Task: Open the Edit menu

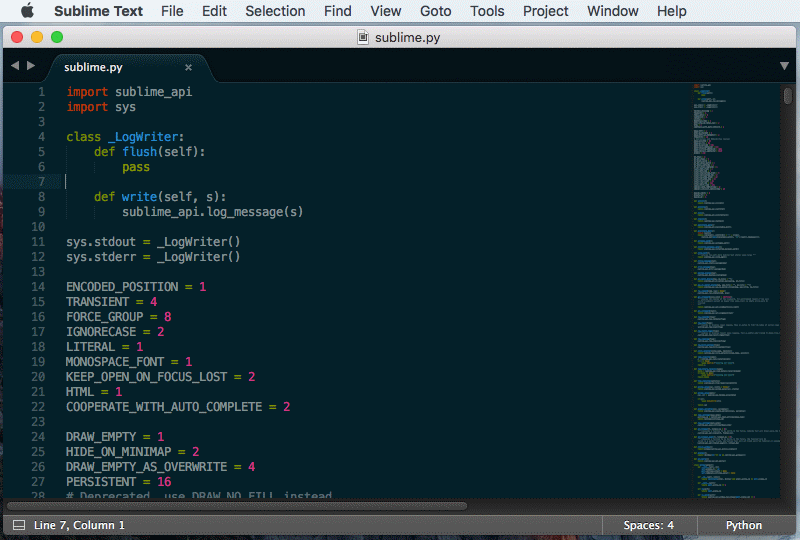Action: [x=214, y=11]
